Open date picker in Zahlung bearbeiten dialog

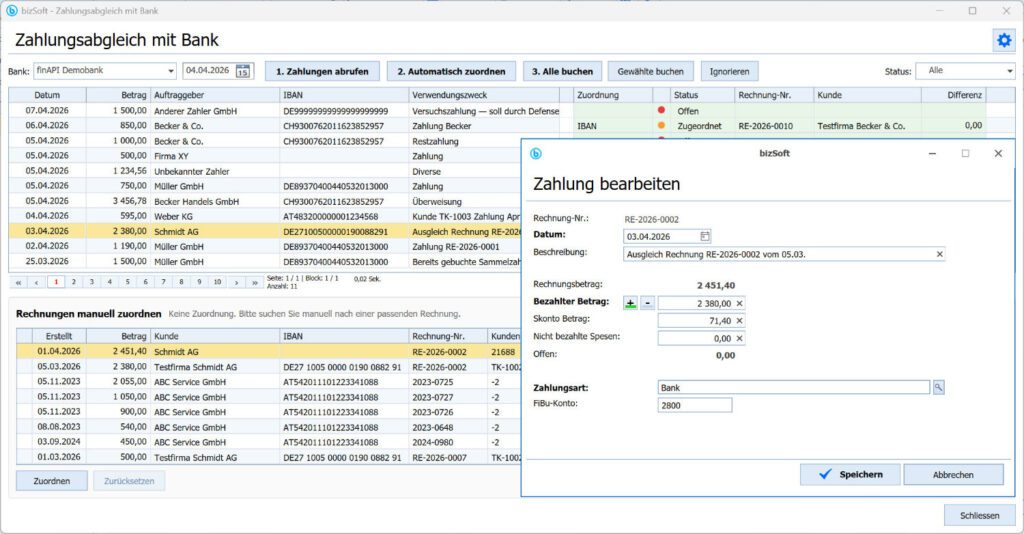705,236
